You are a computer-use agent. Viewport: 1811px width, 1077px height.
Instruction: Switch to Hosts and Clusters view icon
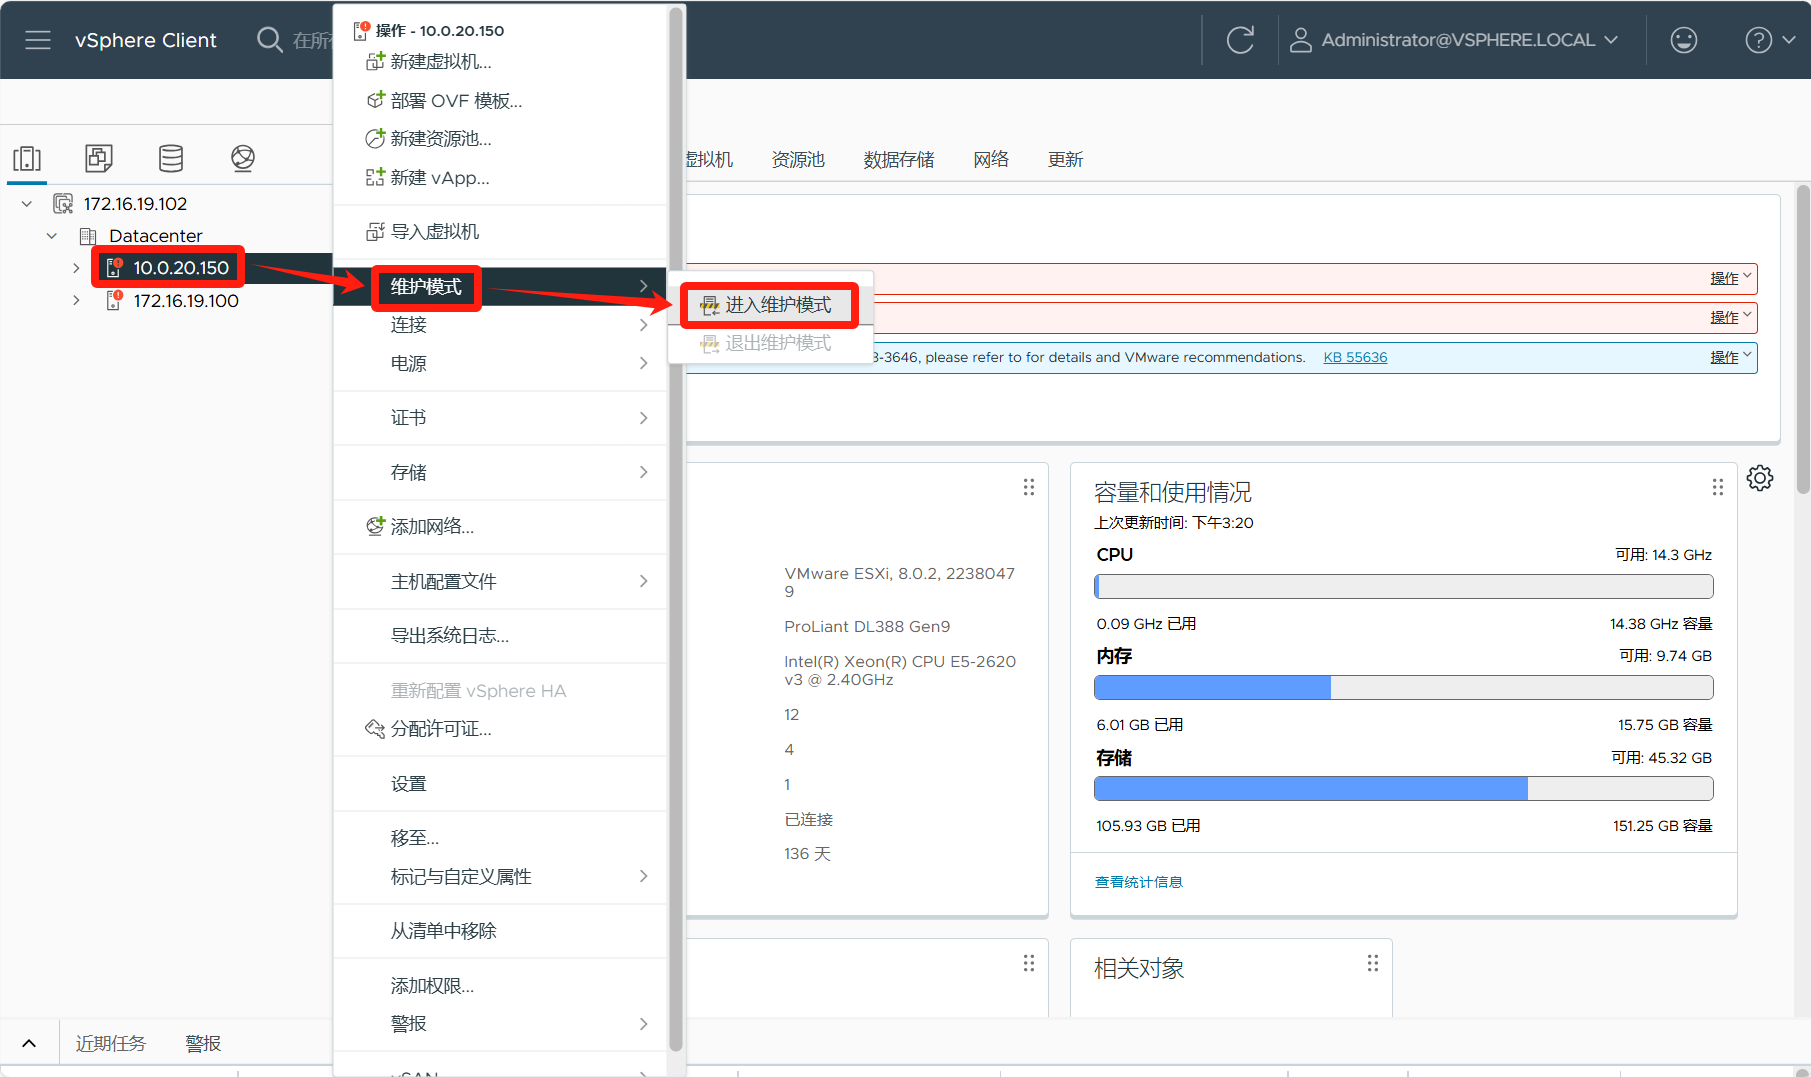click(27, 158)
